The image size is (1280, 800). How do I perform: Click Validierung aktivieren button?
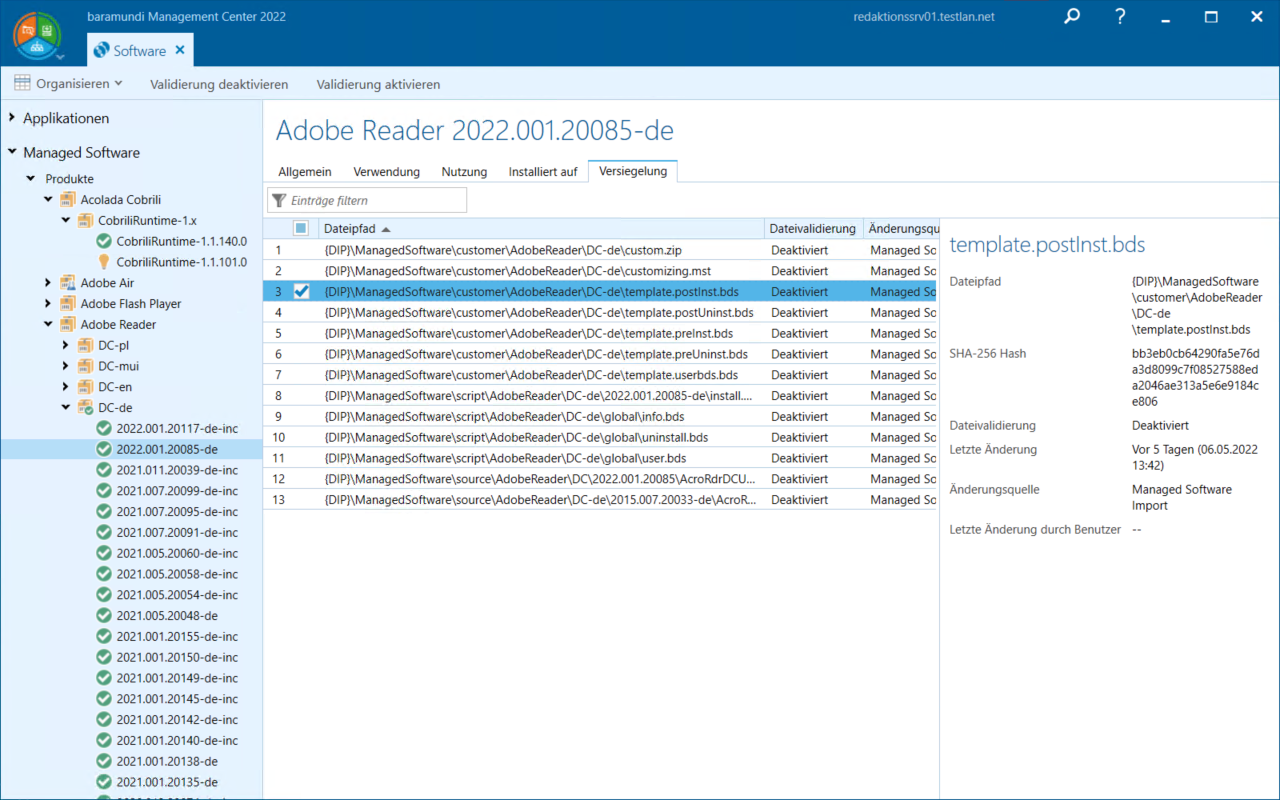tap(378, 84)
